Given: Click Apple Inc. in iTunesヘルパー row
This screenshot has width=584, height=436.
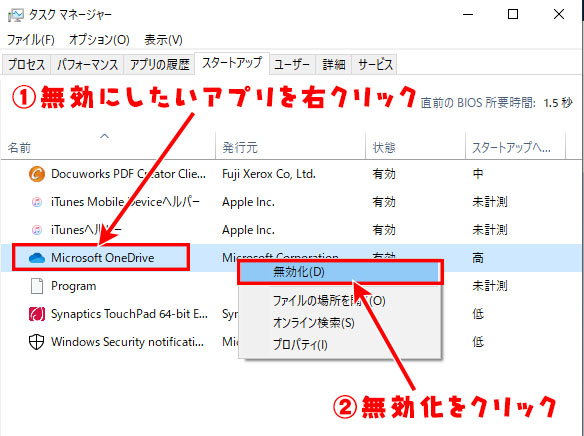Looking at the screenshot, I should click(248, 230).
